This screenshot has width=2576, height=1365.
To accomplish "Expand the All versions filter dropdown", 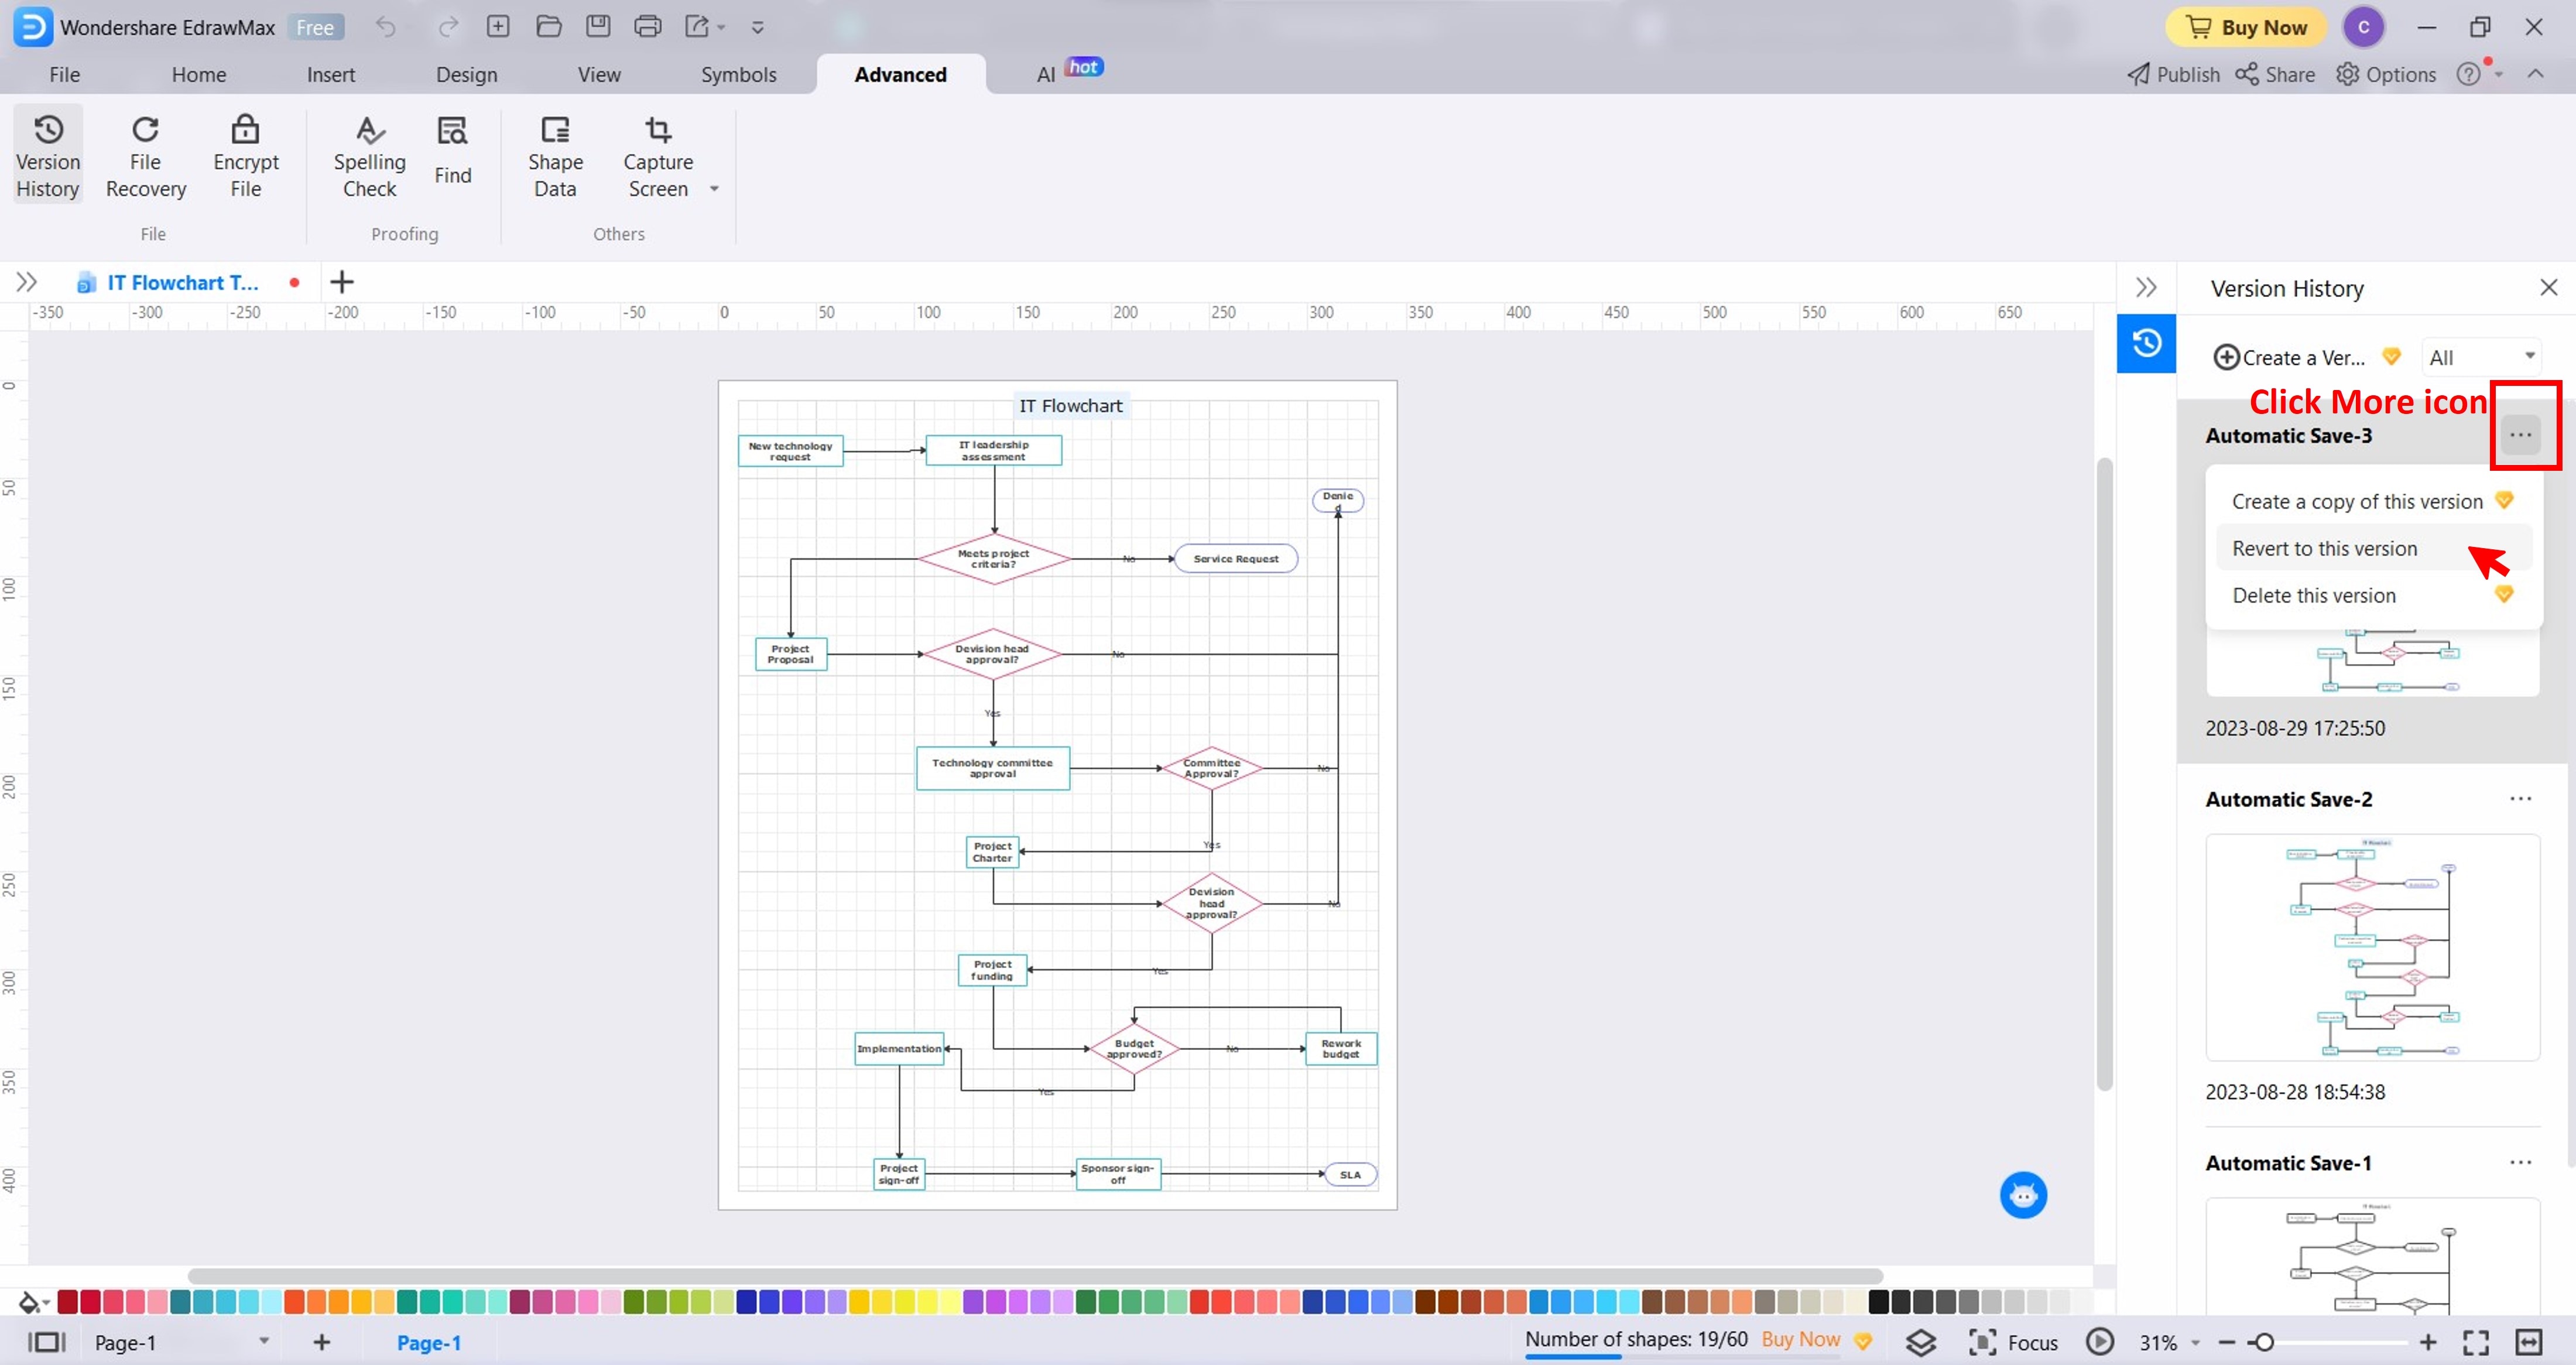I will [2482, 357].
